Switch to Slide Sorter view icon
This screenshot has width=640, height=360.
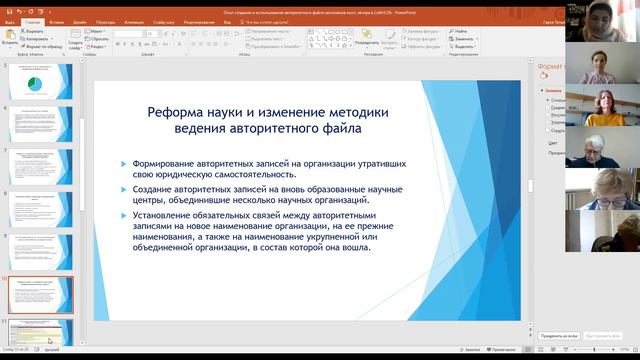point(541,349)
